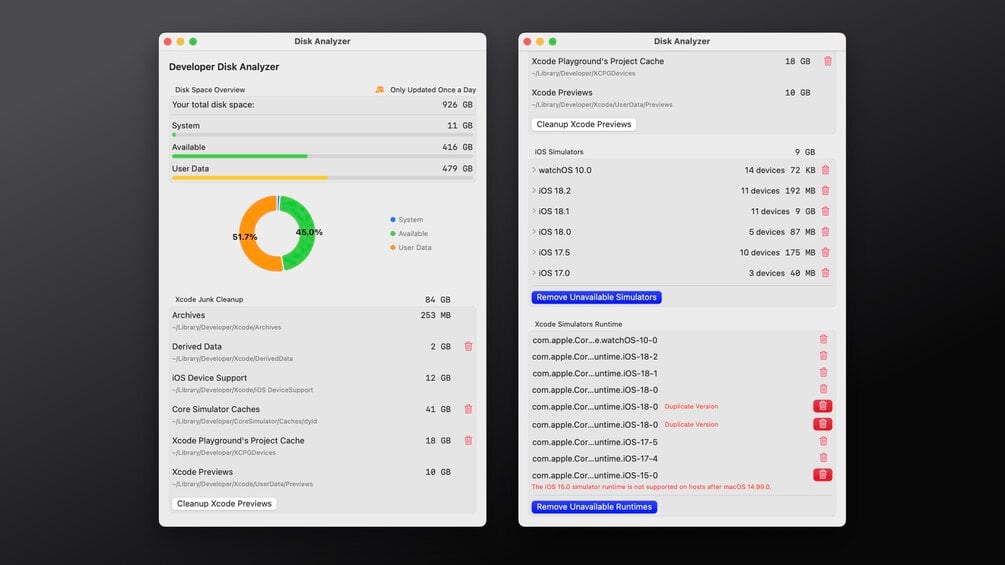
Task: Expand the iOS 17.0 simulator group
Action: 534,272
